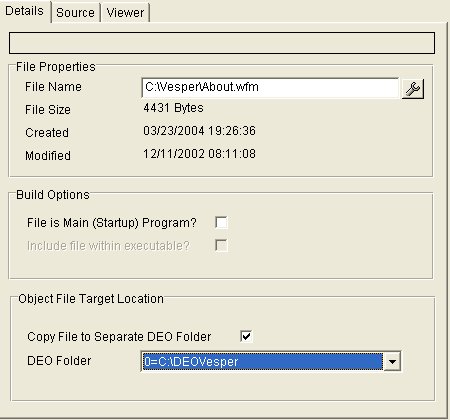Click the Created date 03/23/2004

(x=173, y=131)
